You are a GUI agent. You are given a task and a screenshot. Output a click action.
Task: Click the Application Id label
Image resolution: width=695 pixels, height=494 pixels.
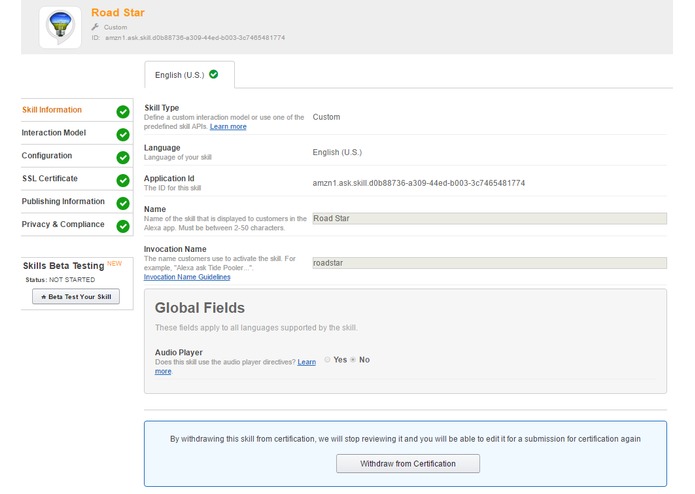pyautogui.click(x=169, y=179)
